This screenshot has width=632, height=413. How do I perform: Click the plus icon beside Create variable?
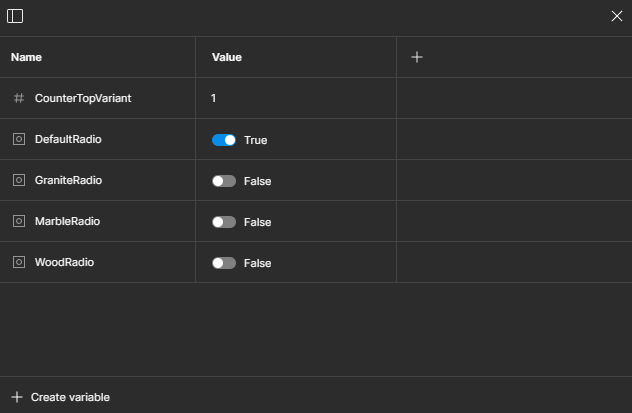pyautogui.click(x=17, y=397)
